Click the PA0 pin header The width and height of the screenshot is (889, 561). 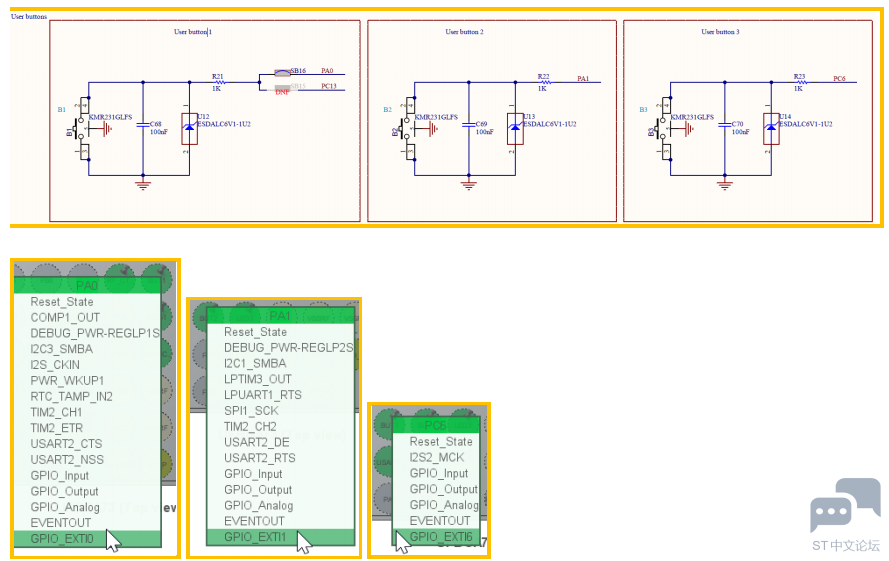click(x=87, y=285)
